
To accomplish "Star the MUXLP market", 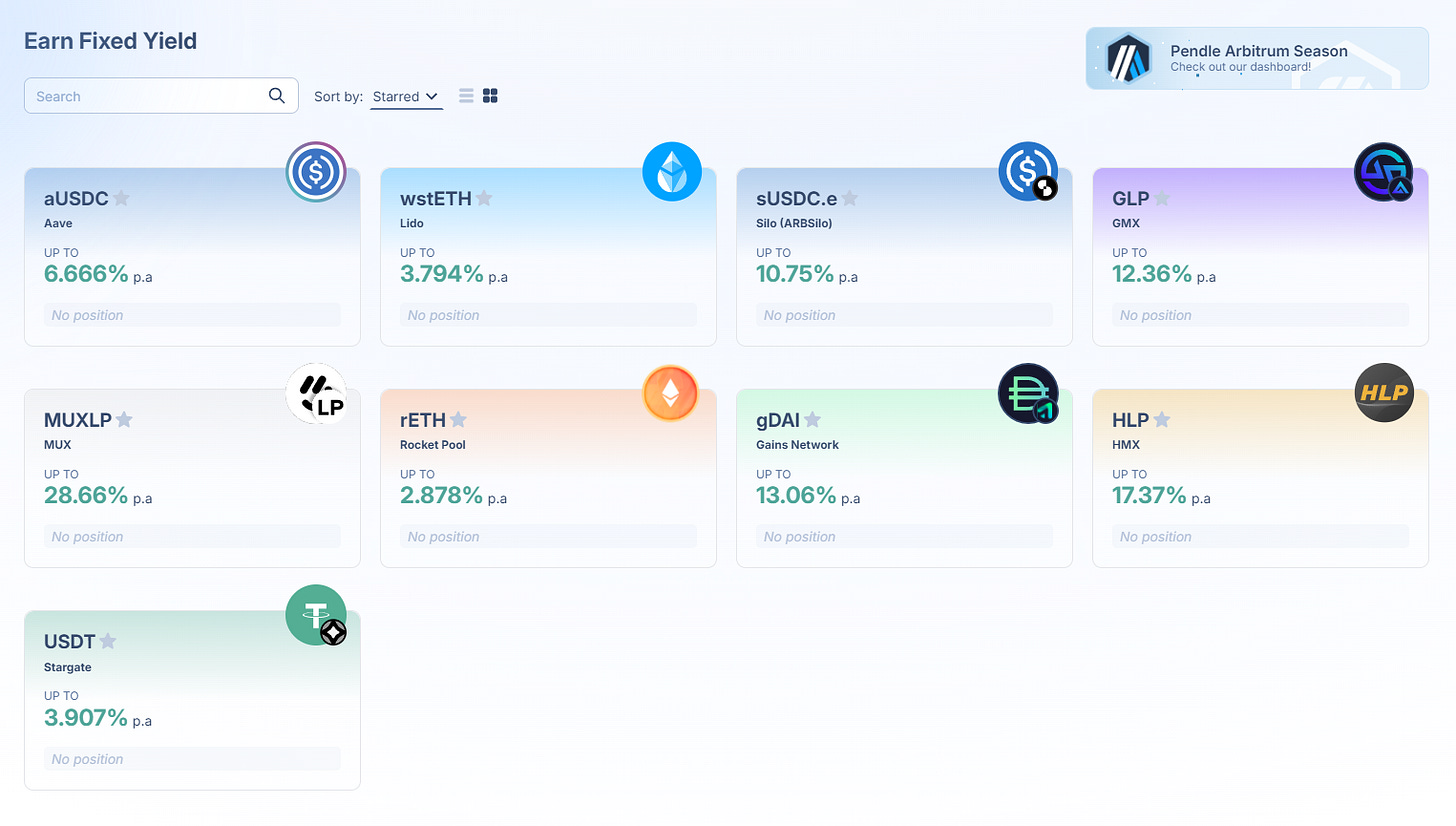I will [x=124, y=419].
